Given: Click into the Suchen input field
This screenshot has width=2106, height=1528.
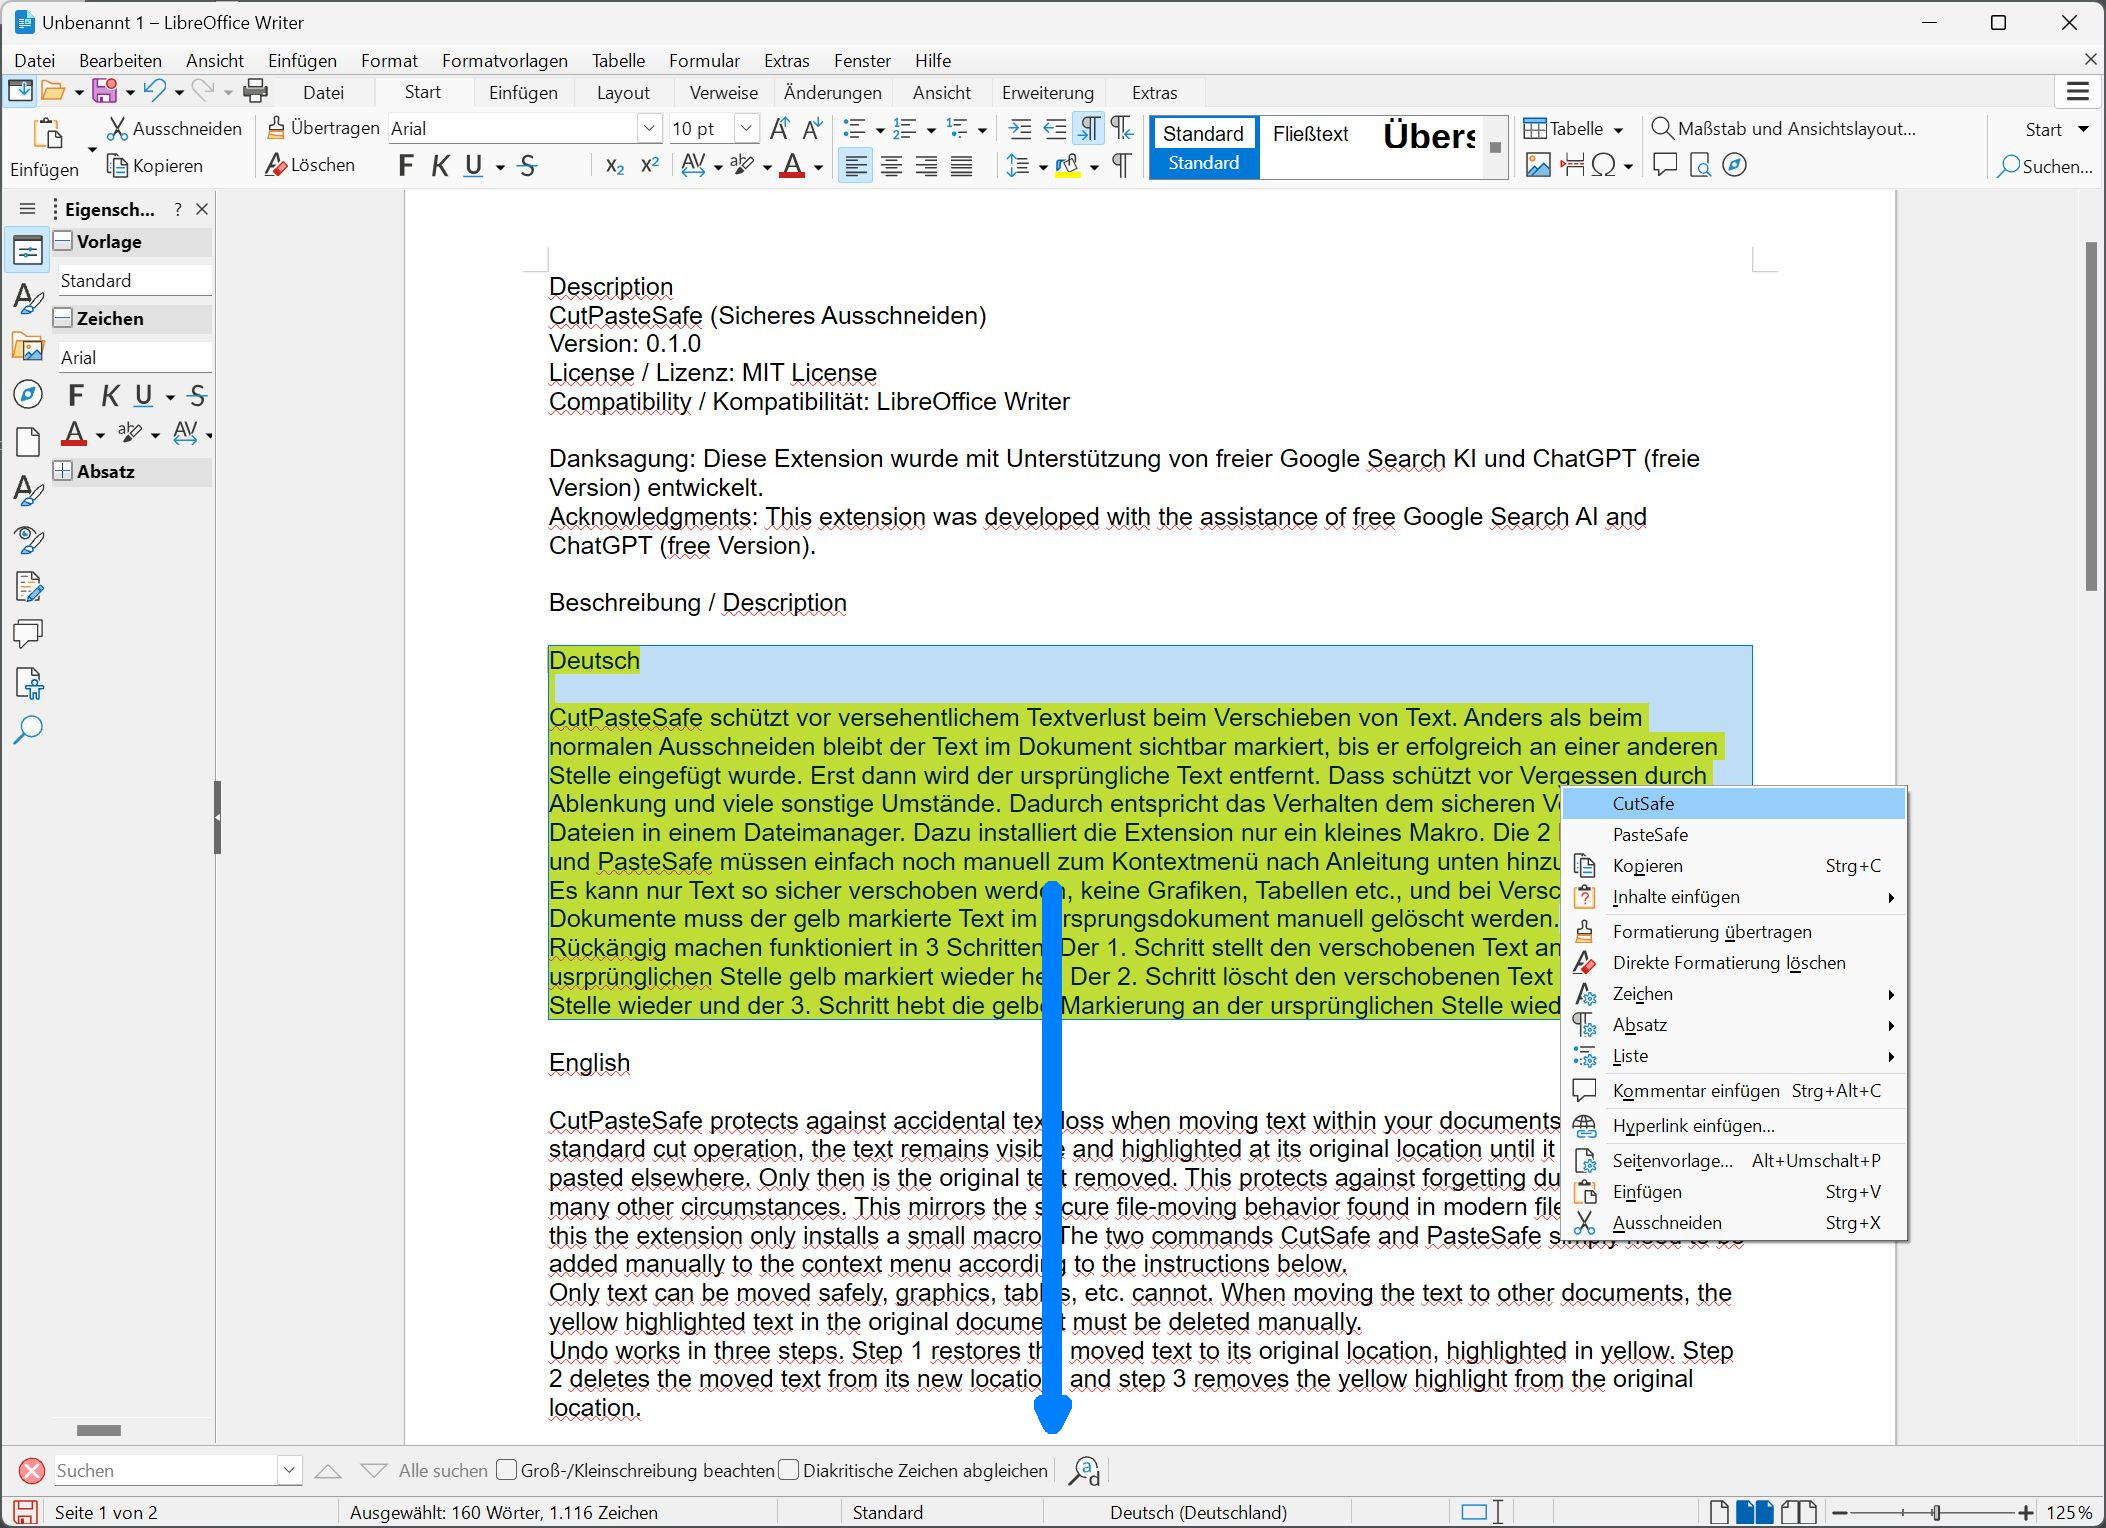Looking at the screenshot, I should (165, 1470).
